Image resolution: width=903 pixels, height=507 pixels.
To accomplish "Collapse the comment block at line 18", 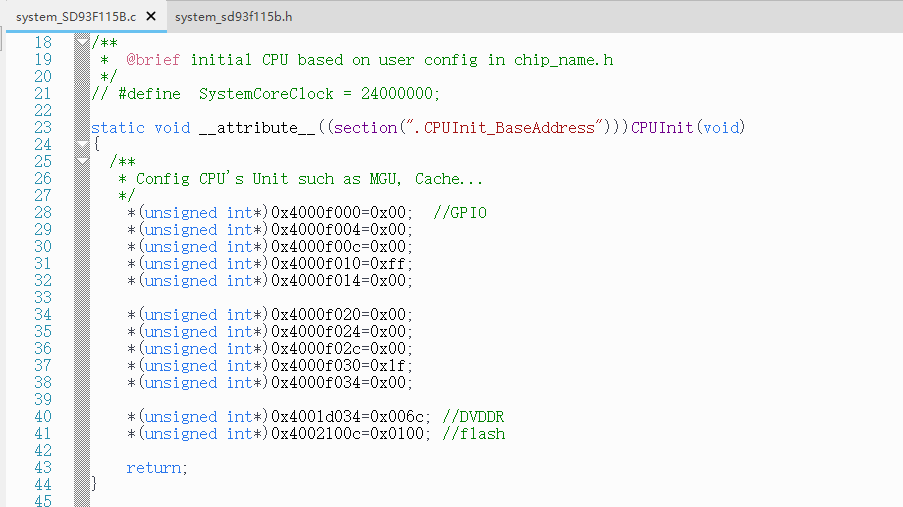I will (x=82, y=42).
